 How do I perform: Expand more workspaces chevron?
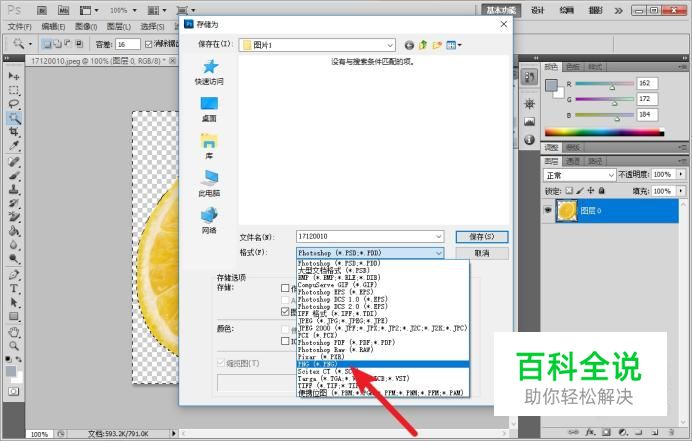(x=619, y=10)
